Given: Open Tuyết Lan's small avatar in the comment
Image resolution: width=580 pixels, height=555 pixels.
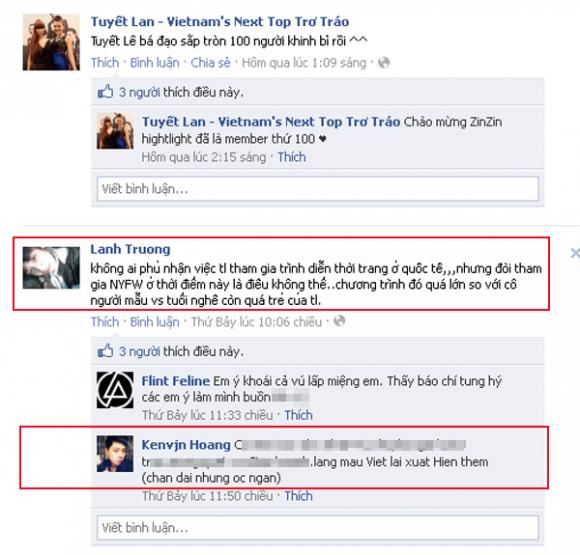Looking at the screenshot, I should point(115,131).
